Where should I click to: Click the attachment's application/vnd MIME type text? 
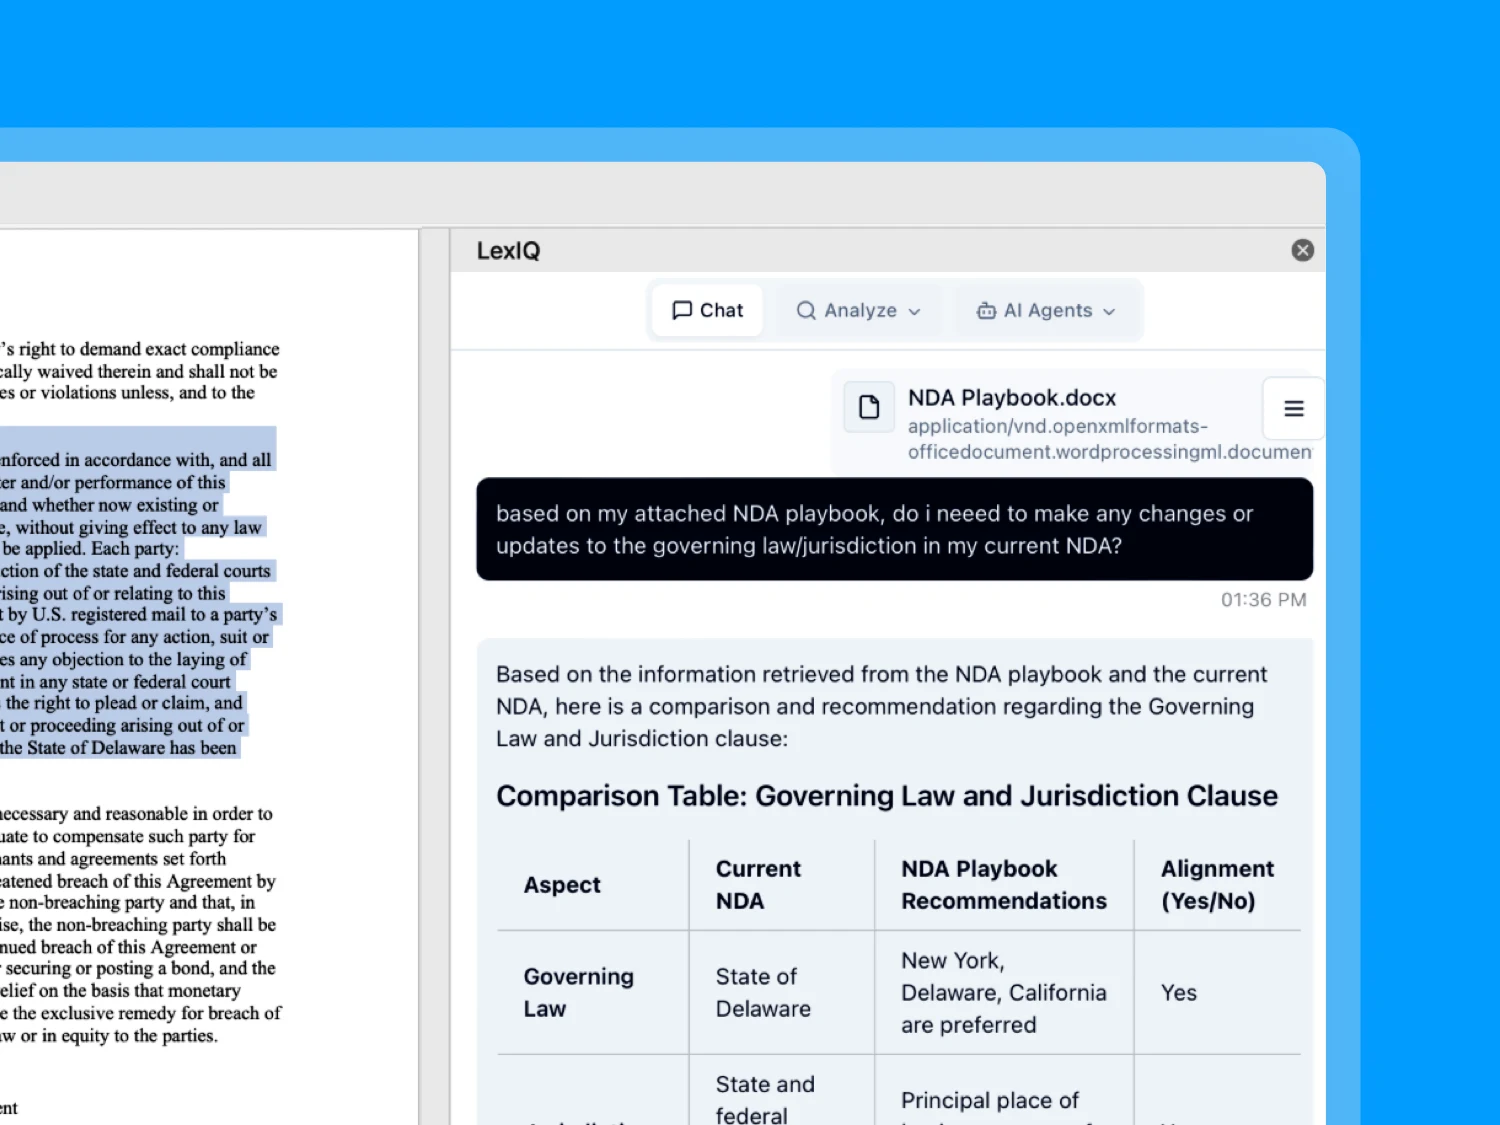point(1109,439)
